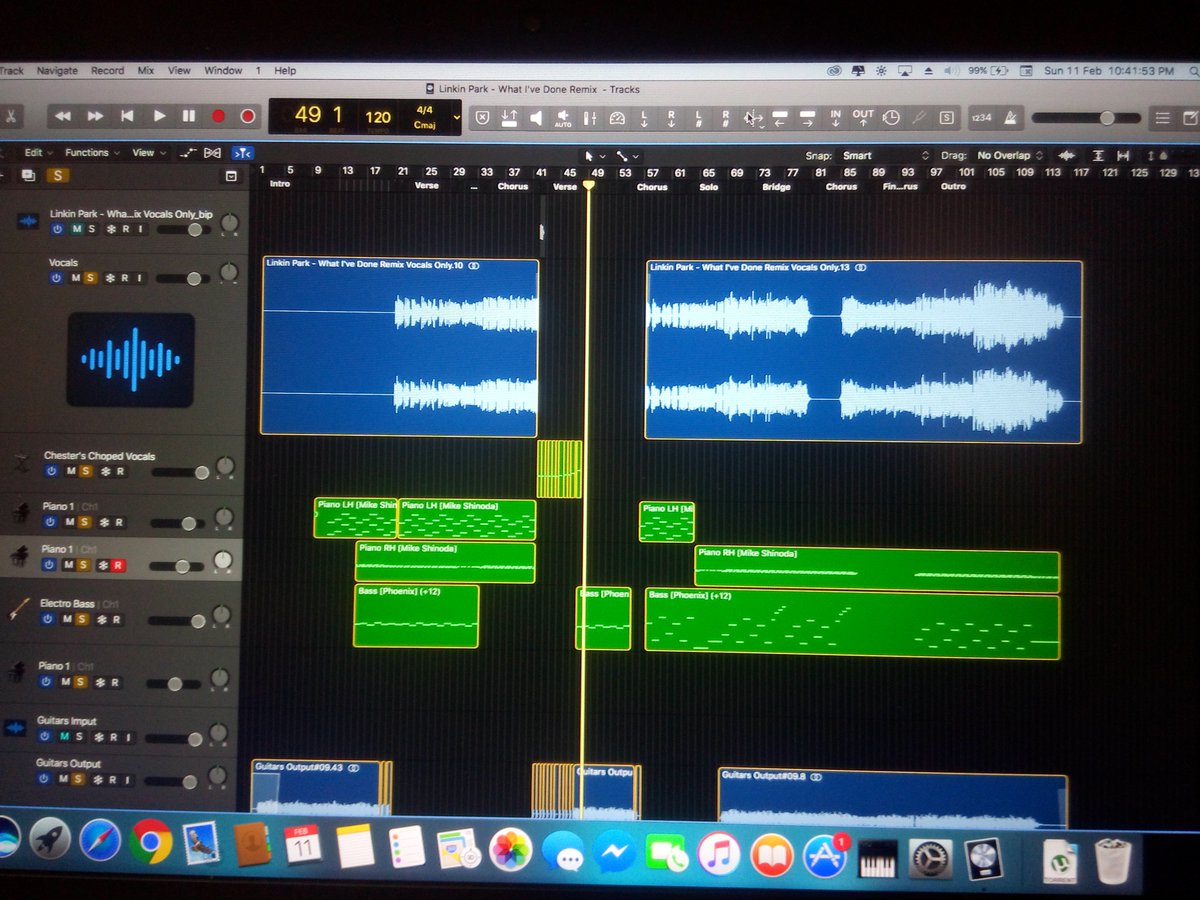Open the Drag No Overlap popup
Screen dimensions: 1200x900
1010,156
